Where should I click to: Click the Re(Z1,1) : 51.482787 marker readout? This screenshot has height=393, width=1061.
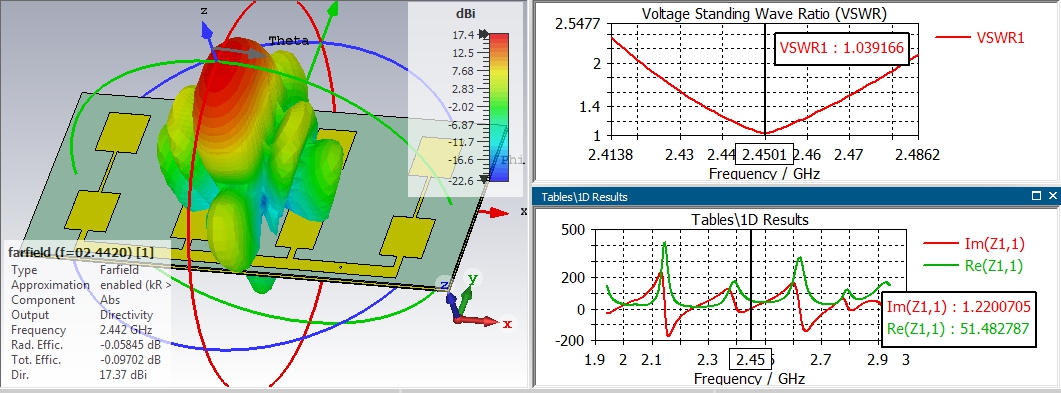pos(957,329)
